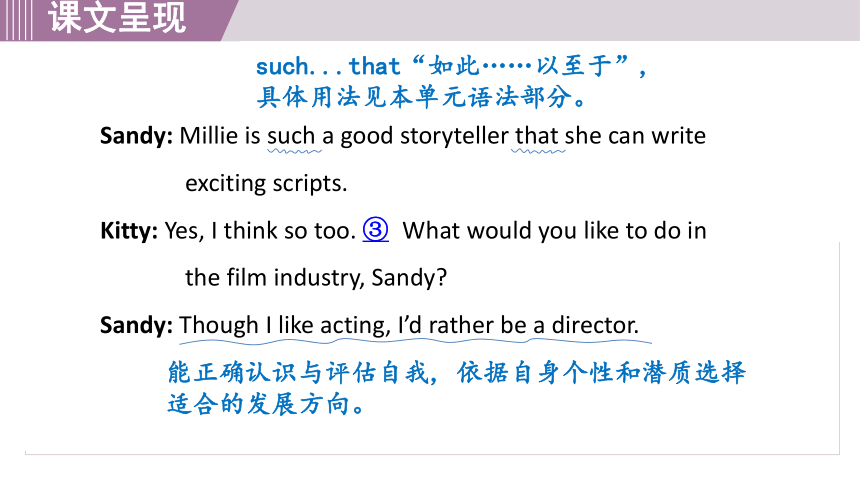Click the sentence "Yes, I think so too."
Viewport: 860px width, 484px height.
[261, 231]
